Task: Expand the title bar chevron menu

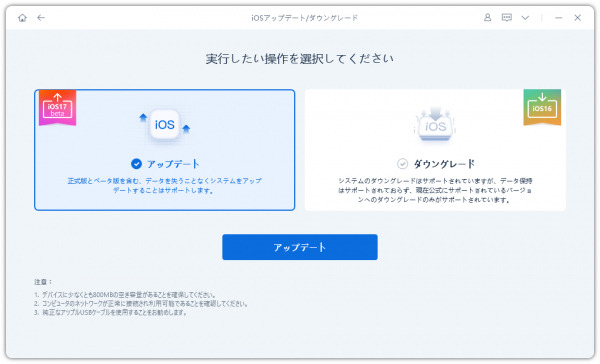Action: 525,18
